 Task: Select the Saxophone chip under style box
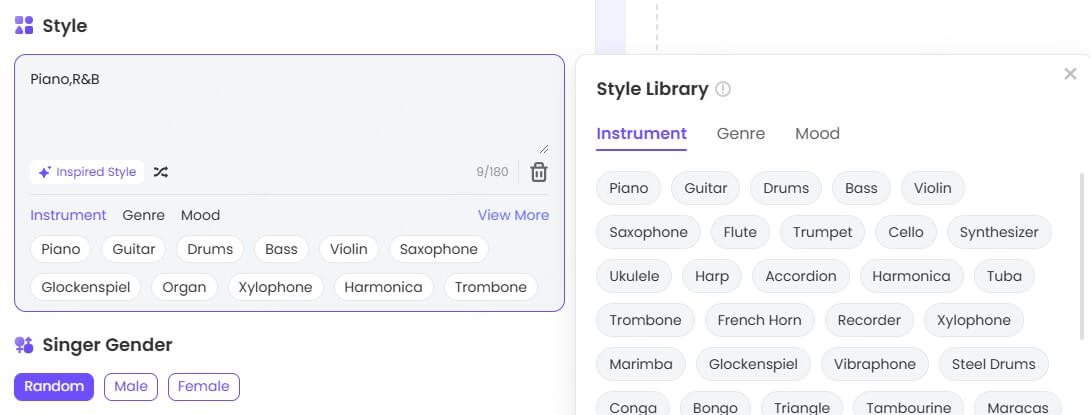[x=438, y=249]
